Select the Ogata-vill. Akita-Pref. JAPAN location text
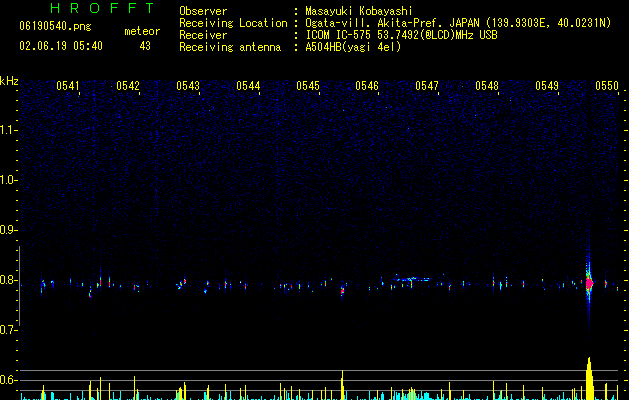629x400 pixels. coord(458,23)
